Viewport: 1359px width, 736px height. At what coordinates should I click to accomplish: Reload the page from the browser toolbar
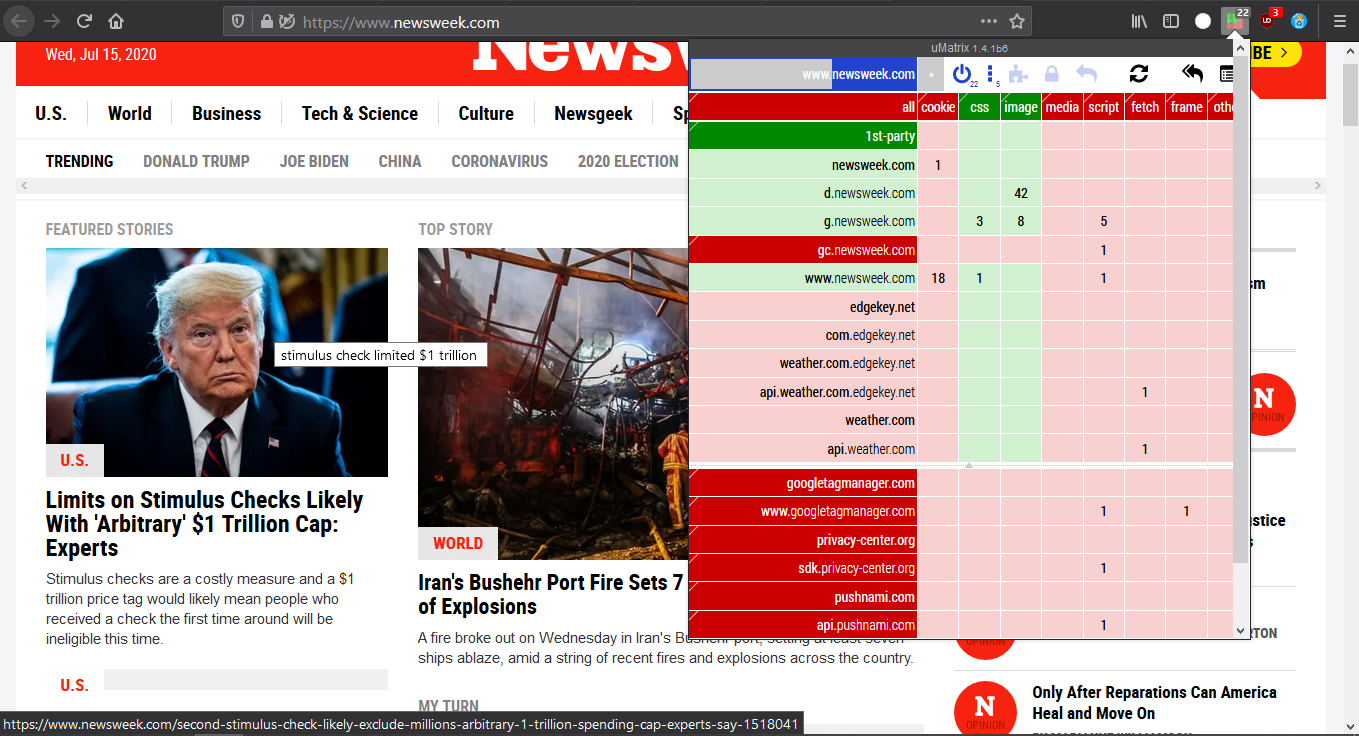[85, 21]
